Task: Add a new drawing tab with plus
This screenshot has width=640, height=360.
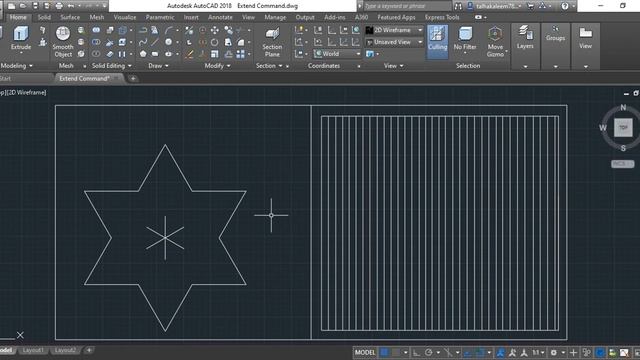Action: pos(133,78)
